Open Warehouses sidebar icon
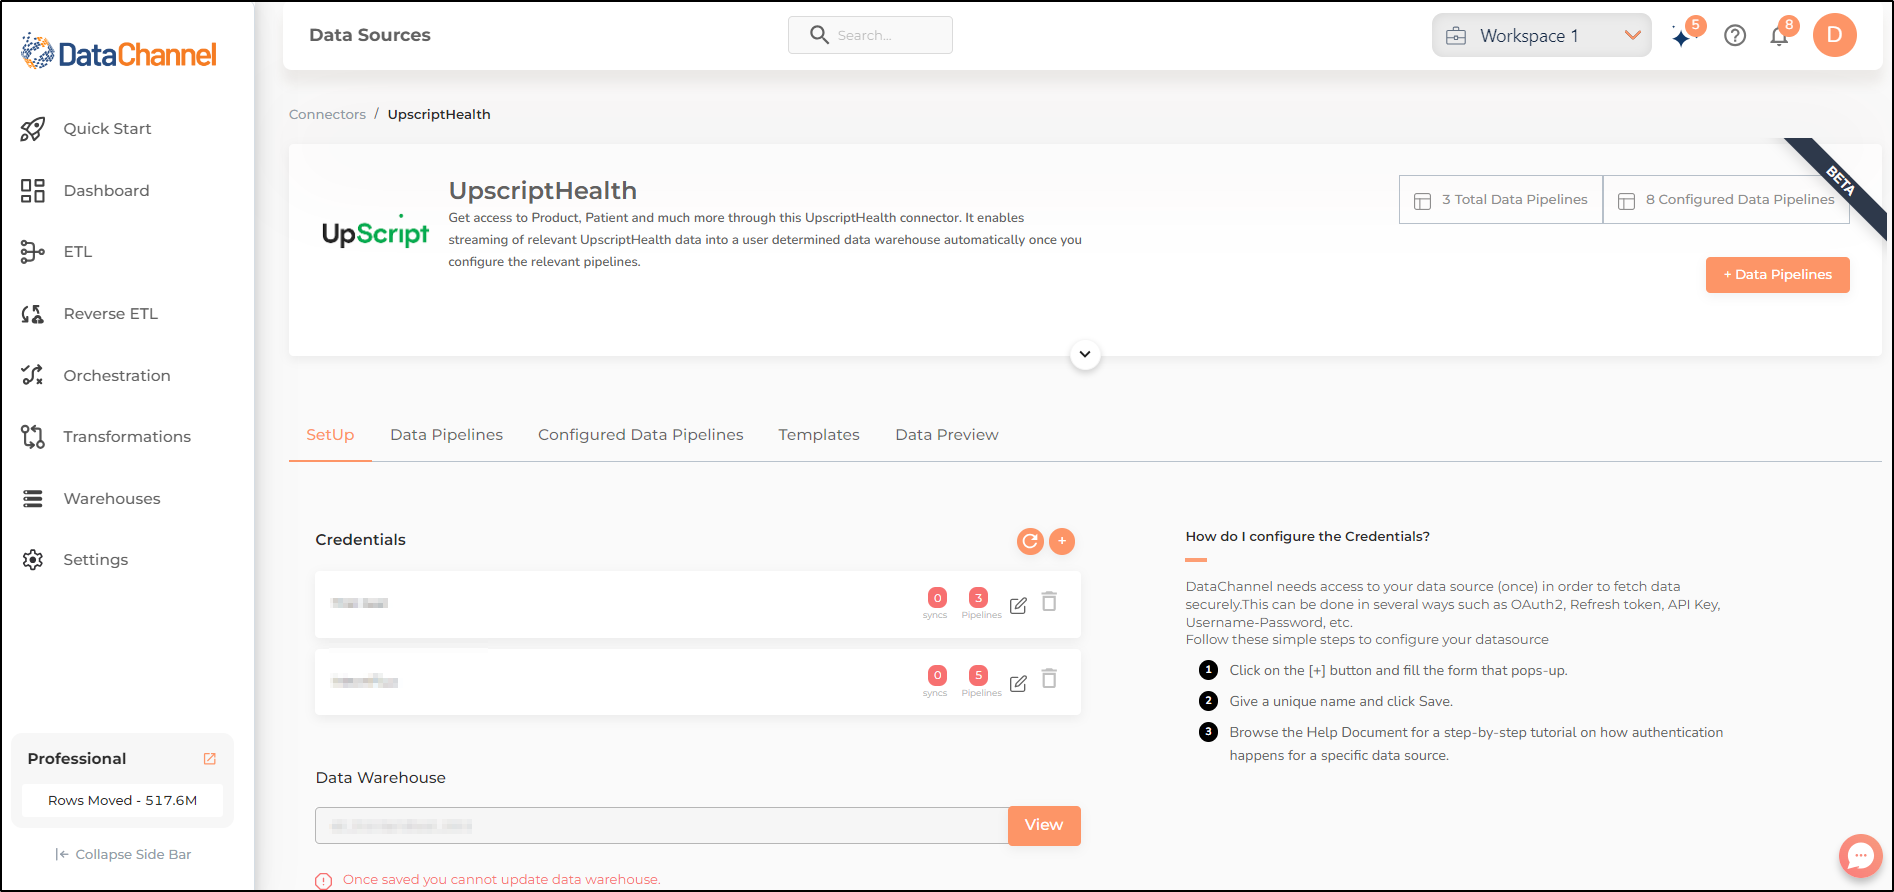The height and width of the screenshot is (892, 1894). click(33, 498)
